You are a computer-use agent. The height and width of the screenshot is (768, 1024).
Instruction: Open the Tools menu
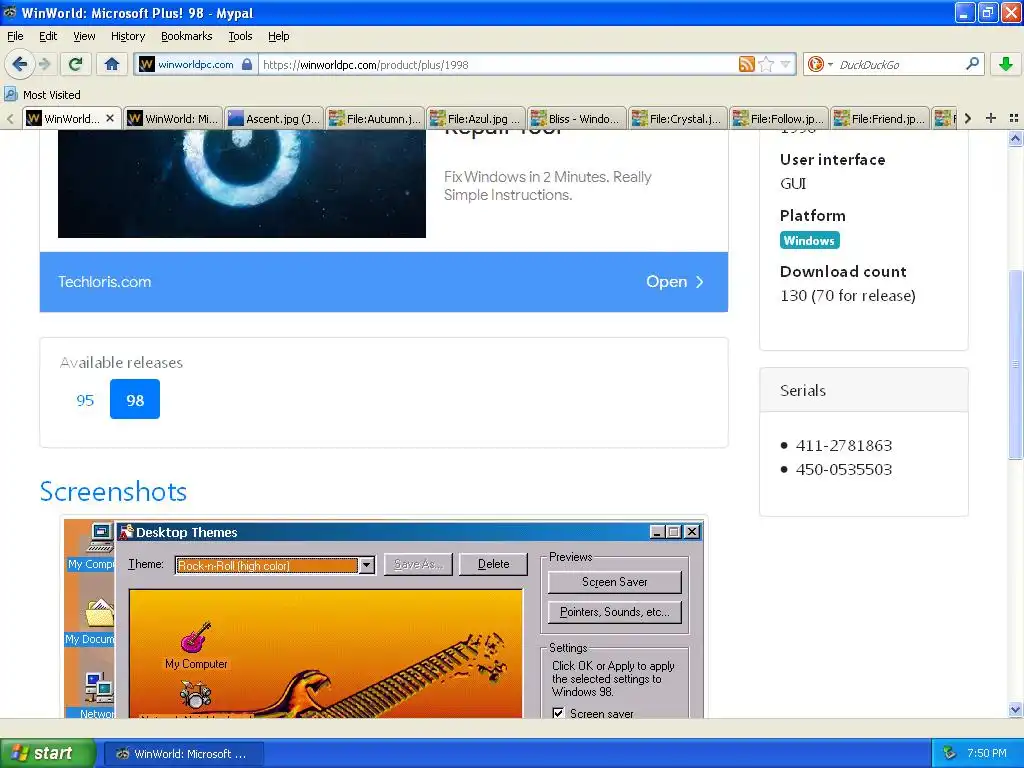(x=240, y=36)
